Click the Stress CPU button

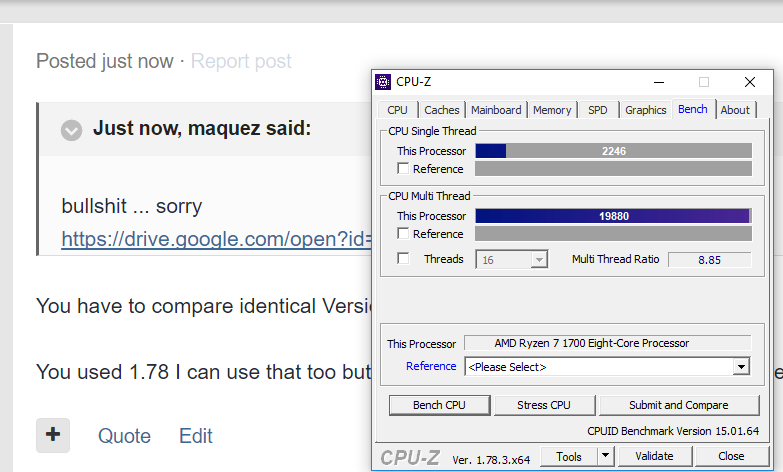click(x=544, y=405)
